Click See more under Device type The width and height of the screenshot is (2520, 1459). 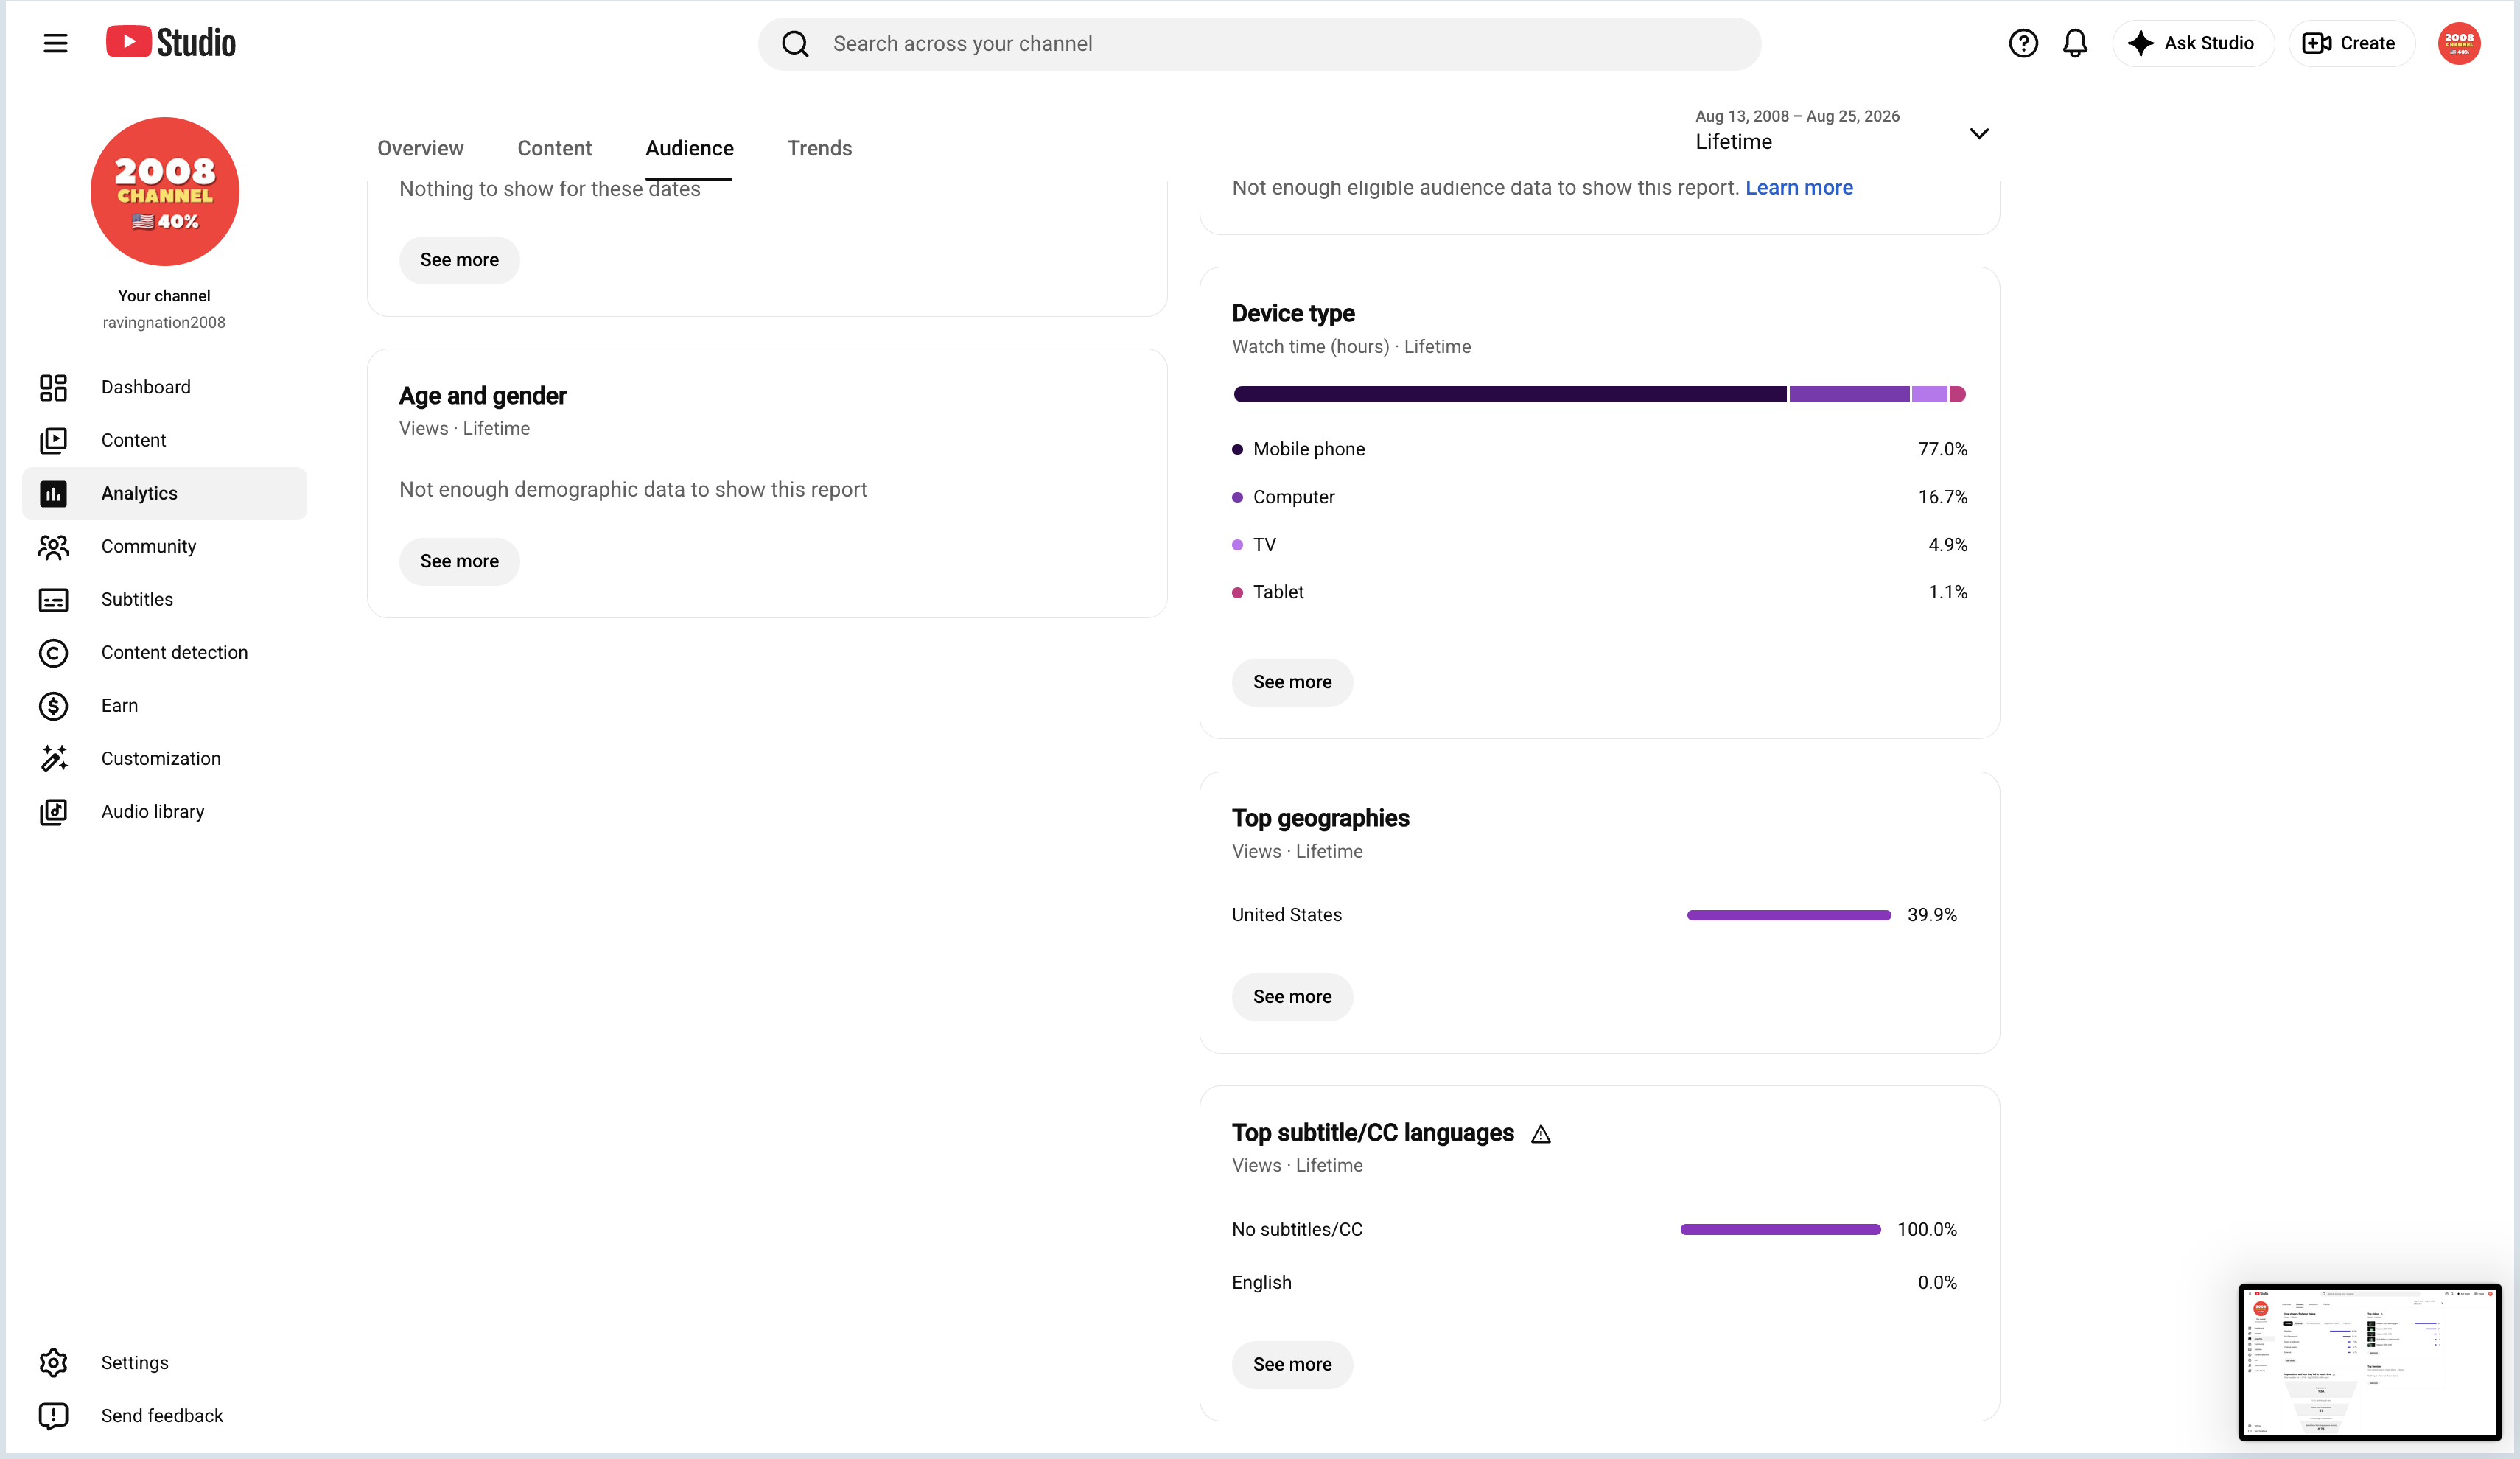[1292, 682]
